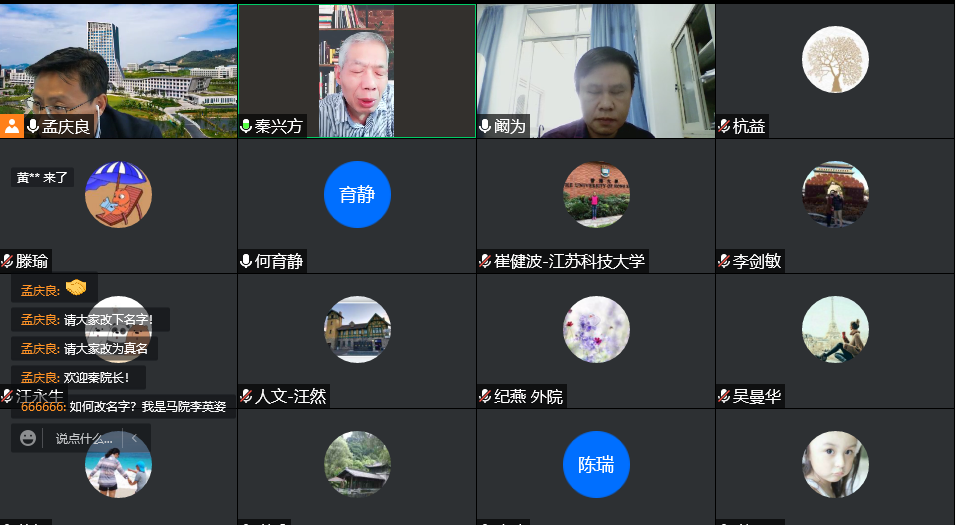
Task: Click the microphone icon next to 何育静
Action: (246, 261)
